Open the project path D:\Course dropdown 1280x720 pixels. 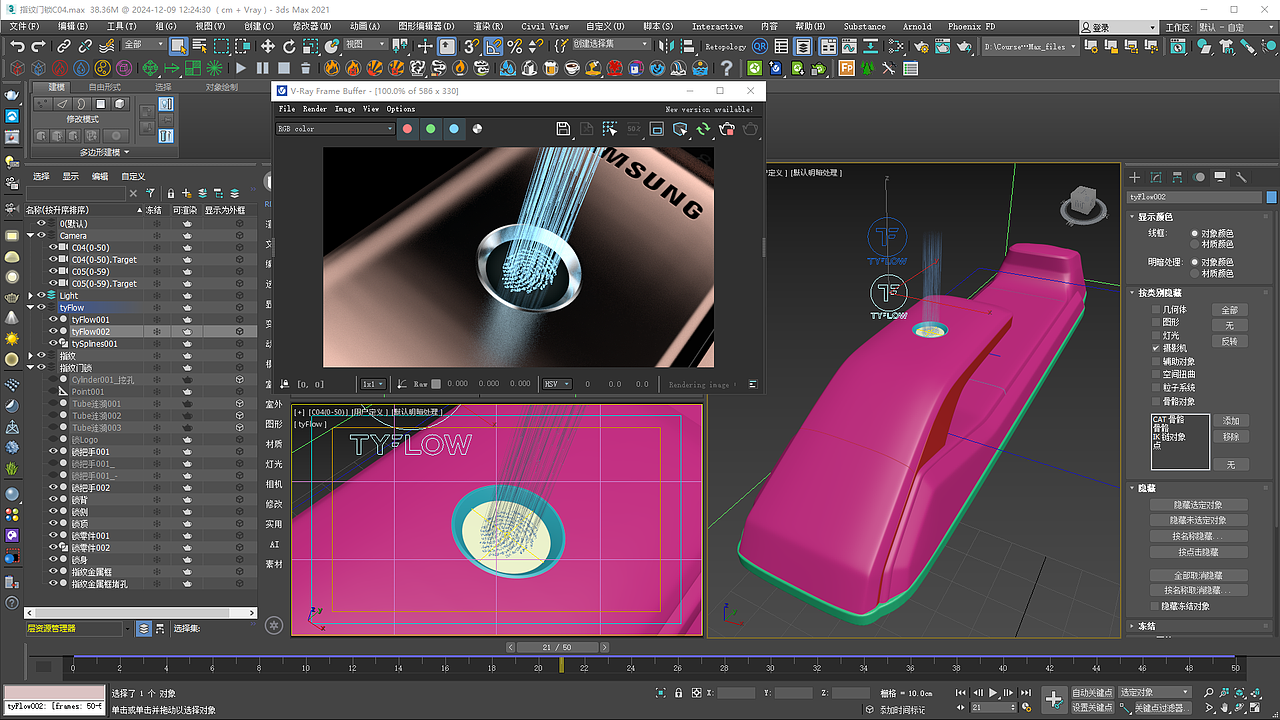[1031, 47]
